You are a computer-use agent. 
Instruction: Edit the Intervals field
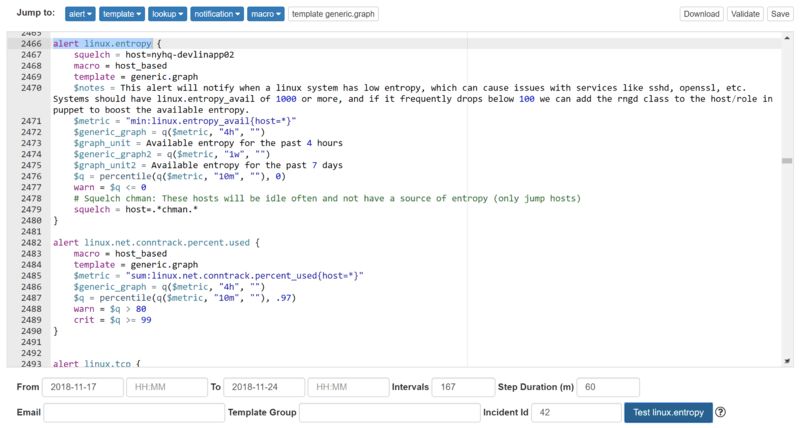tap(463, 387)
